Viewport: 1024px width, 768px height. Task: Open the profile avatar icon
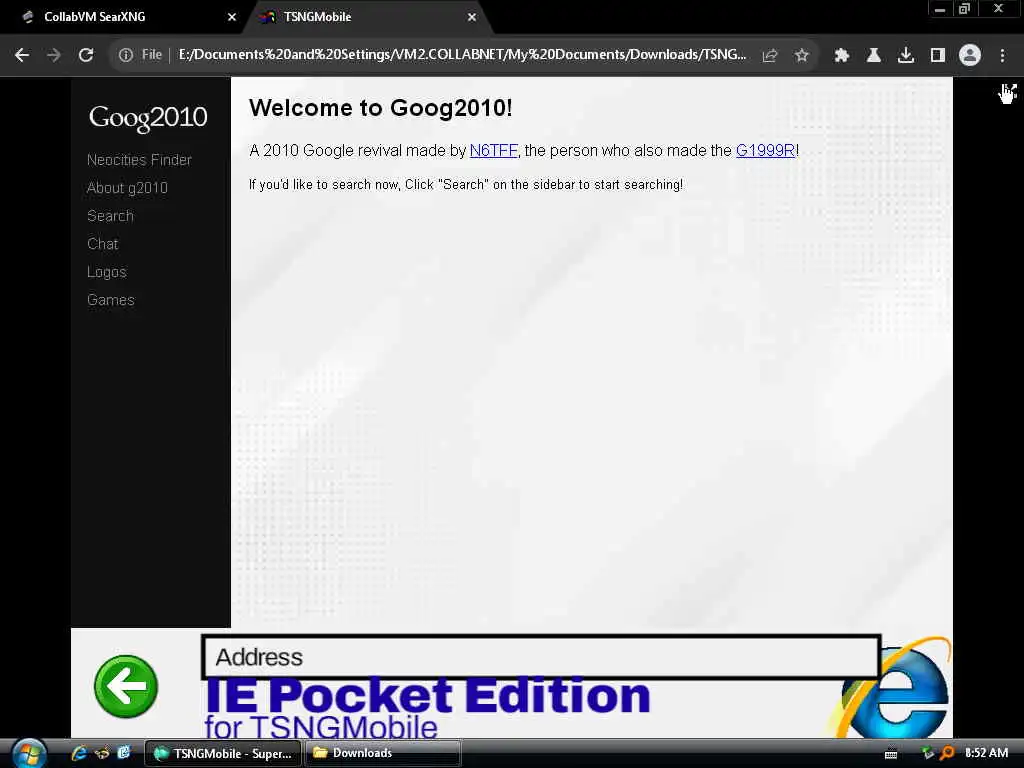pyautogui.click(x=970, y=56)
